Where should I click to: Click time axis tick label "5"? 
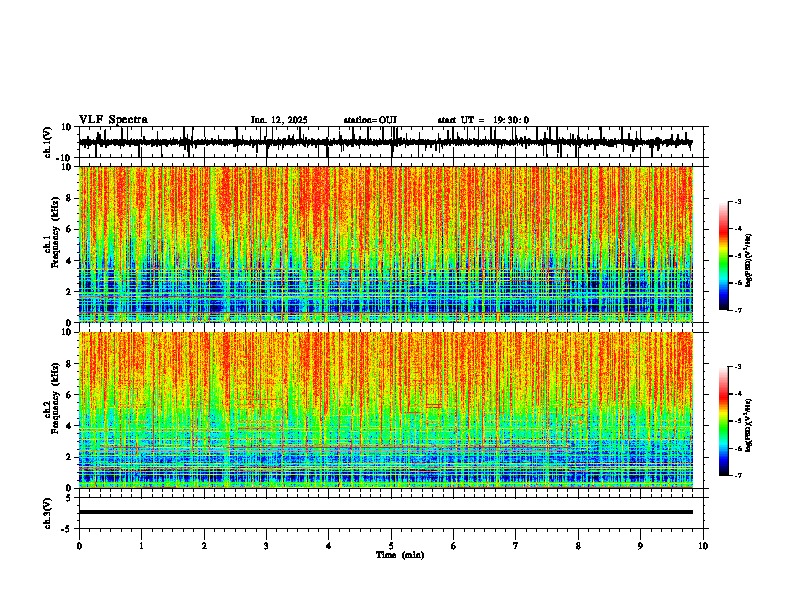(x=391, y=546)
